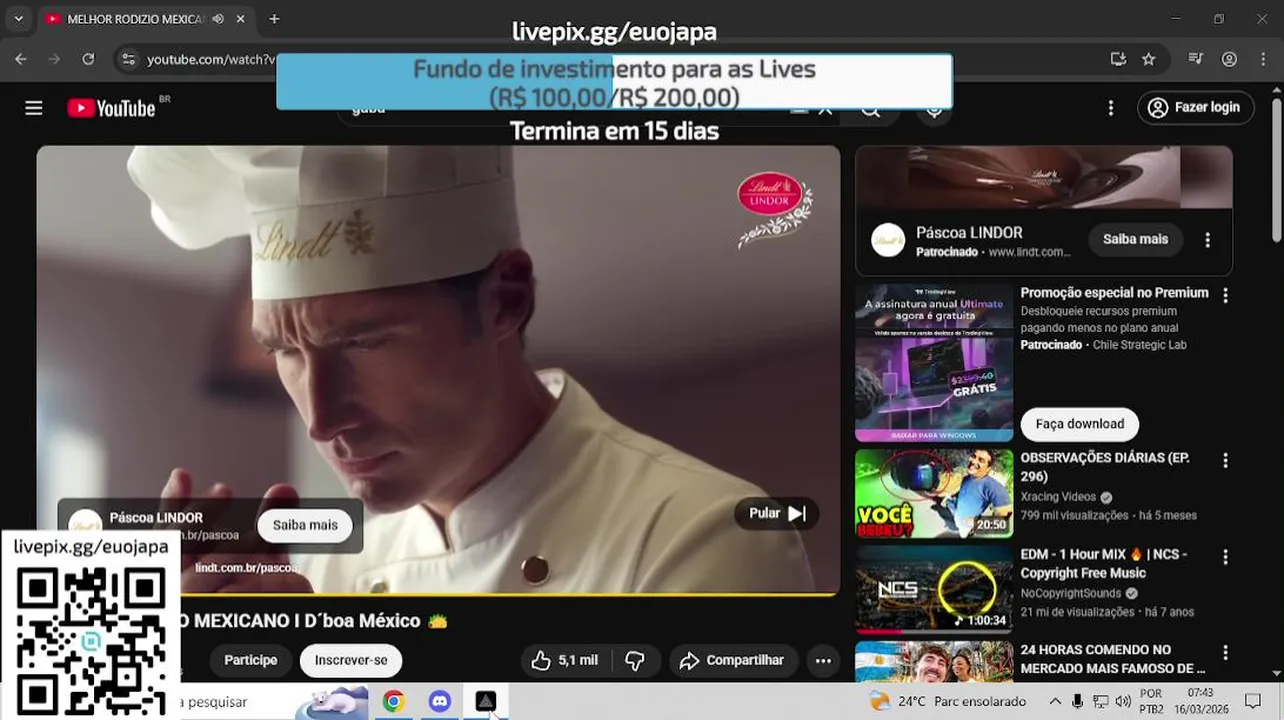Viewport: 1284px width, 720px height.
Task: Open the tab search dropdown arrow
Action: coord(18,19)
